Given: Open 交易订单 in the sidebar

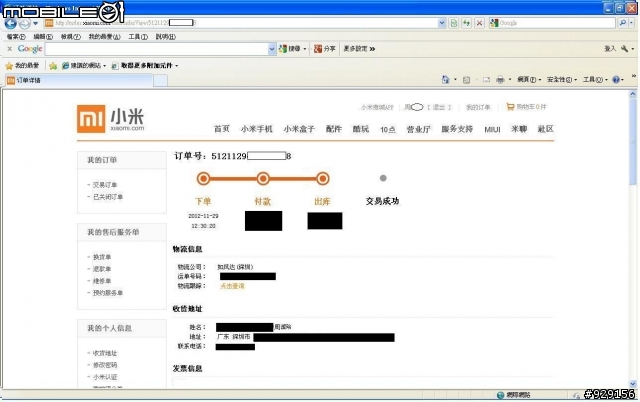Looking at the screenshot, I should point(104,185).
